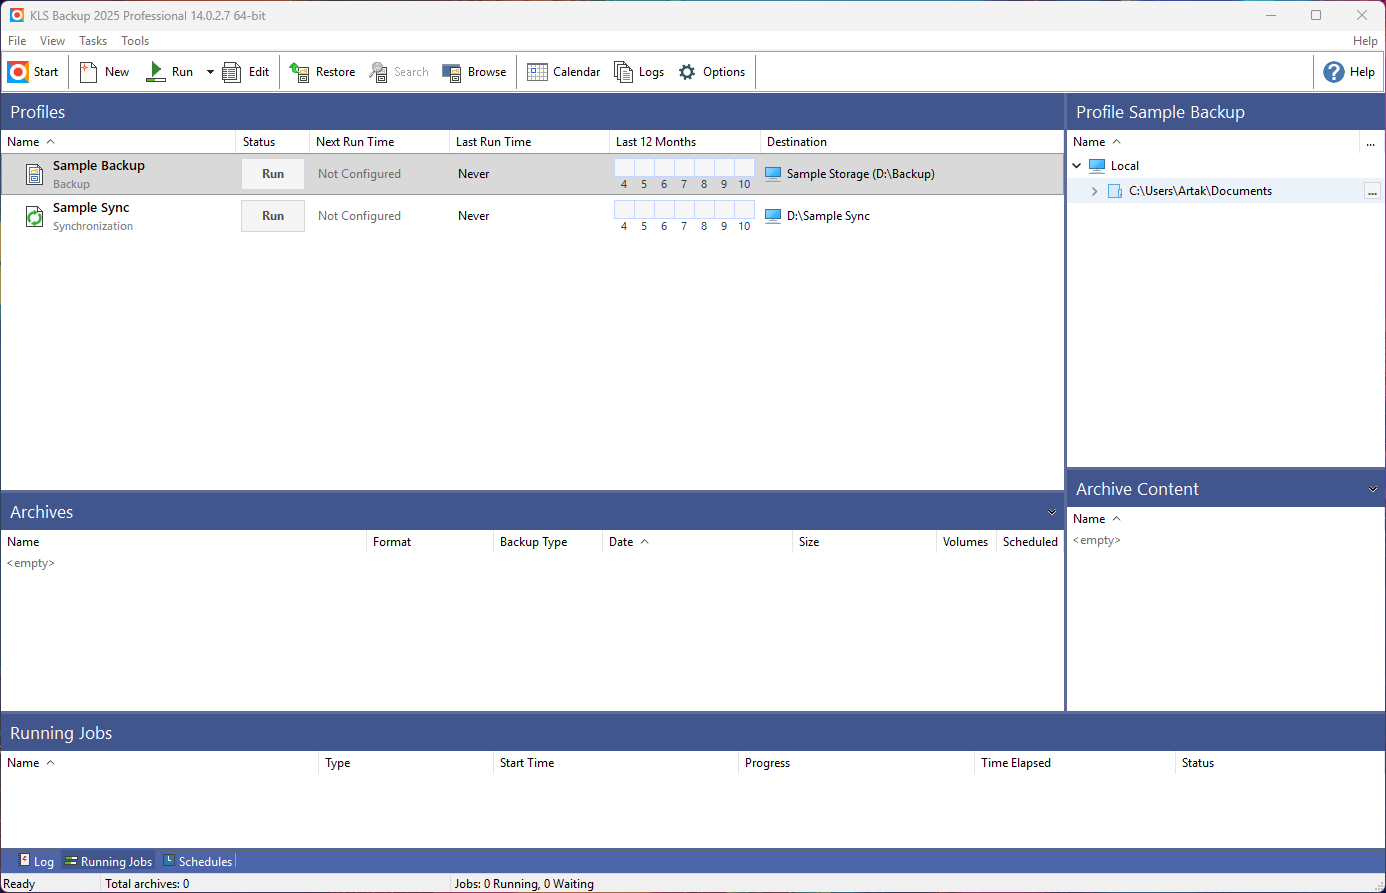Open the Run dropdown arrow
The width and height of the screenshot is (1386, 893).
coord(210,72)
